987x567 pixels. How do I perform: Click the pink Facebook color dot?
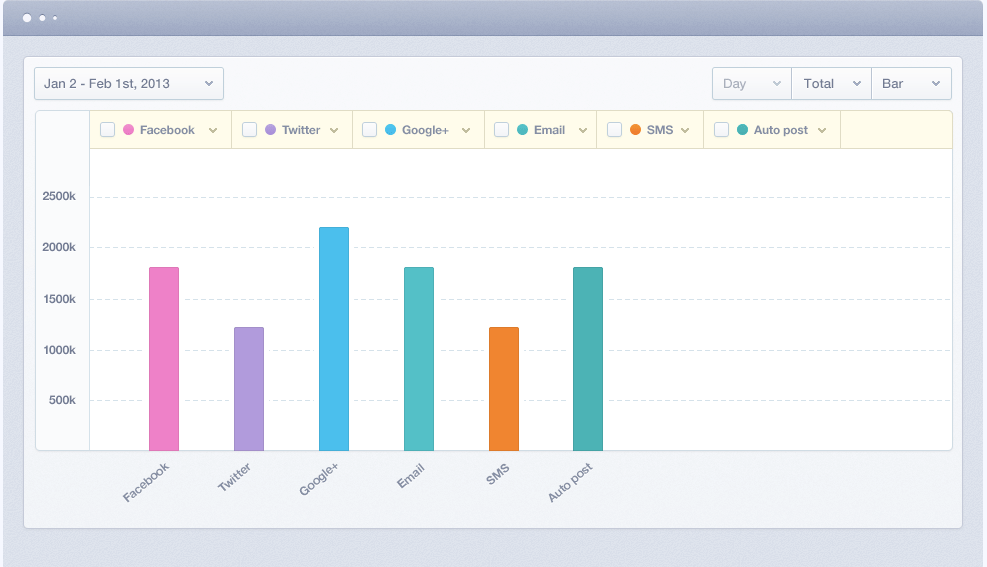point(128,130)
